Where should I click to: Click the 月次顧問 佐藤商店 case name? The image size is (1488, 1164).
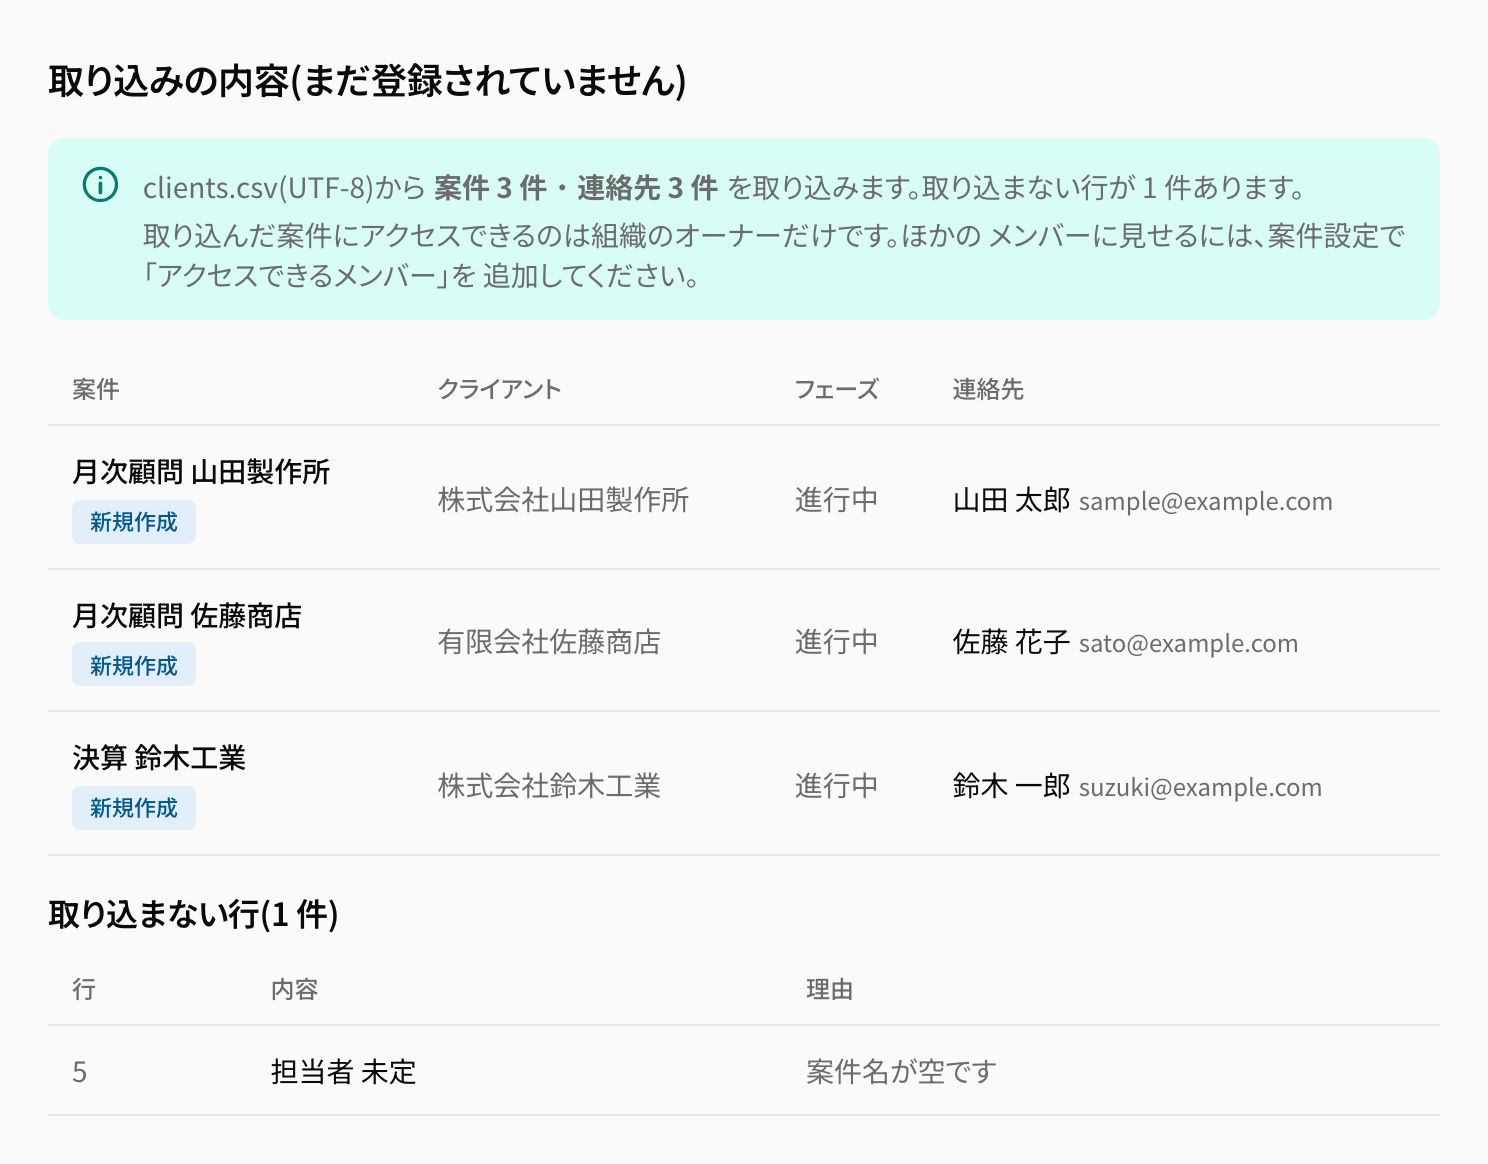coord(187,616)
